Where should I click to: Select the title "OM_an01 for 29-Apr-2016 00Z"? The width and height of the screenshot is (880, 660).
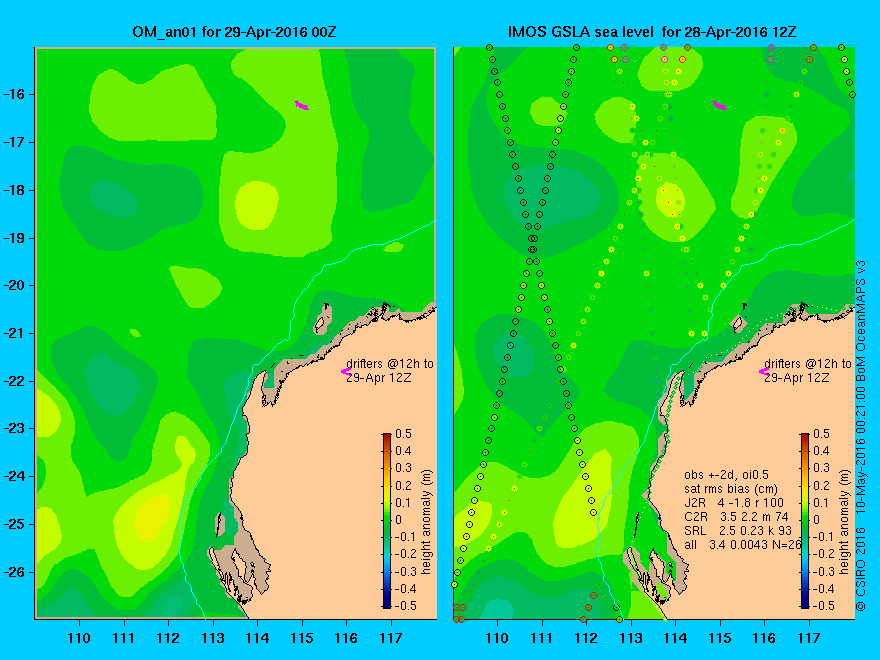point(235,31)
